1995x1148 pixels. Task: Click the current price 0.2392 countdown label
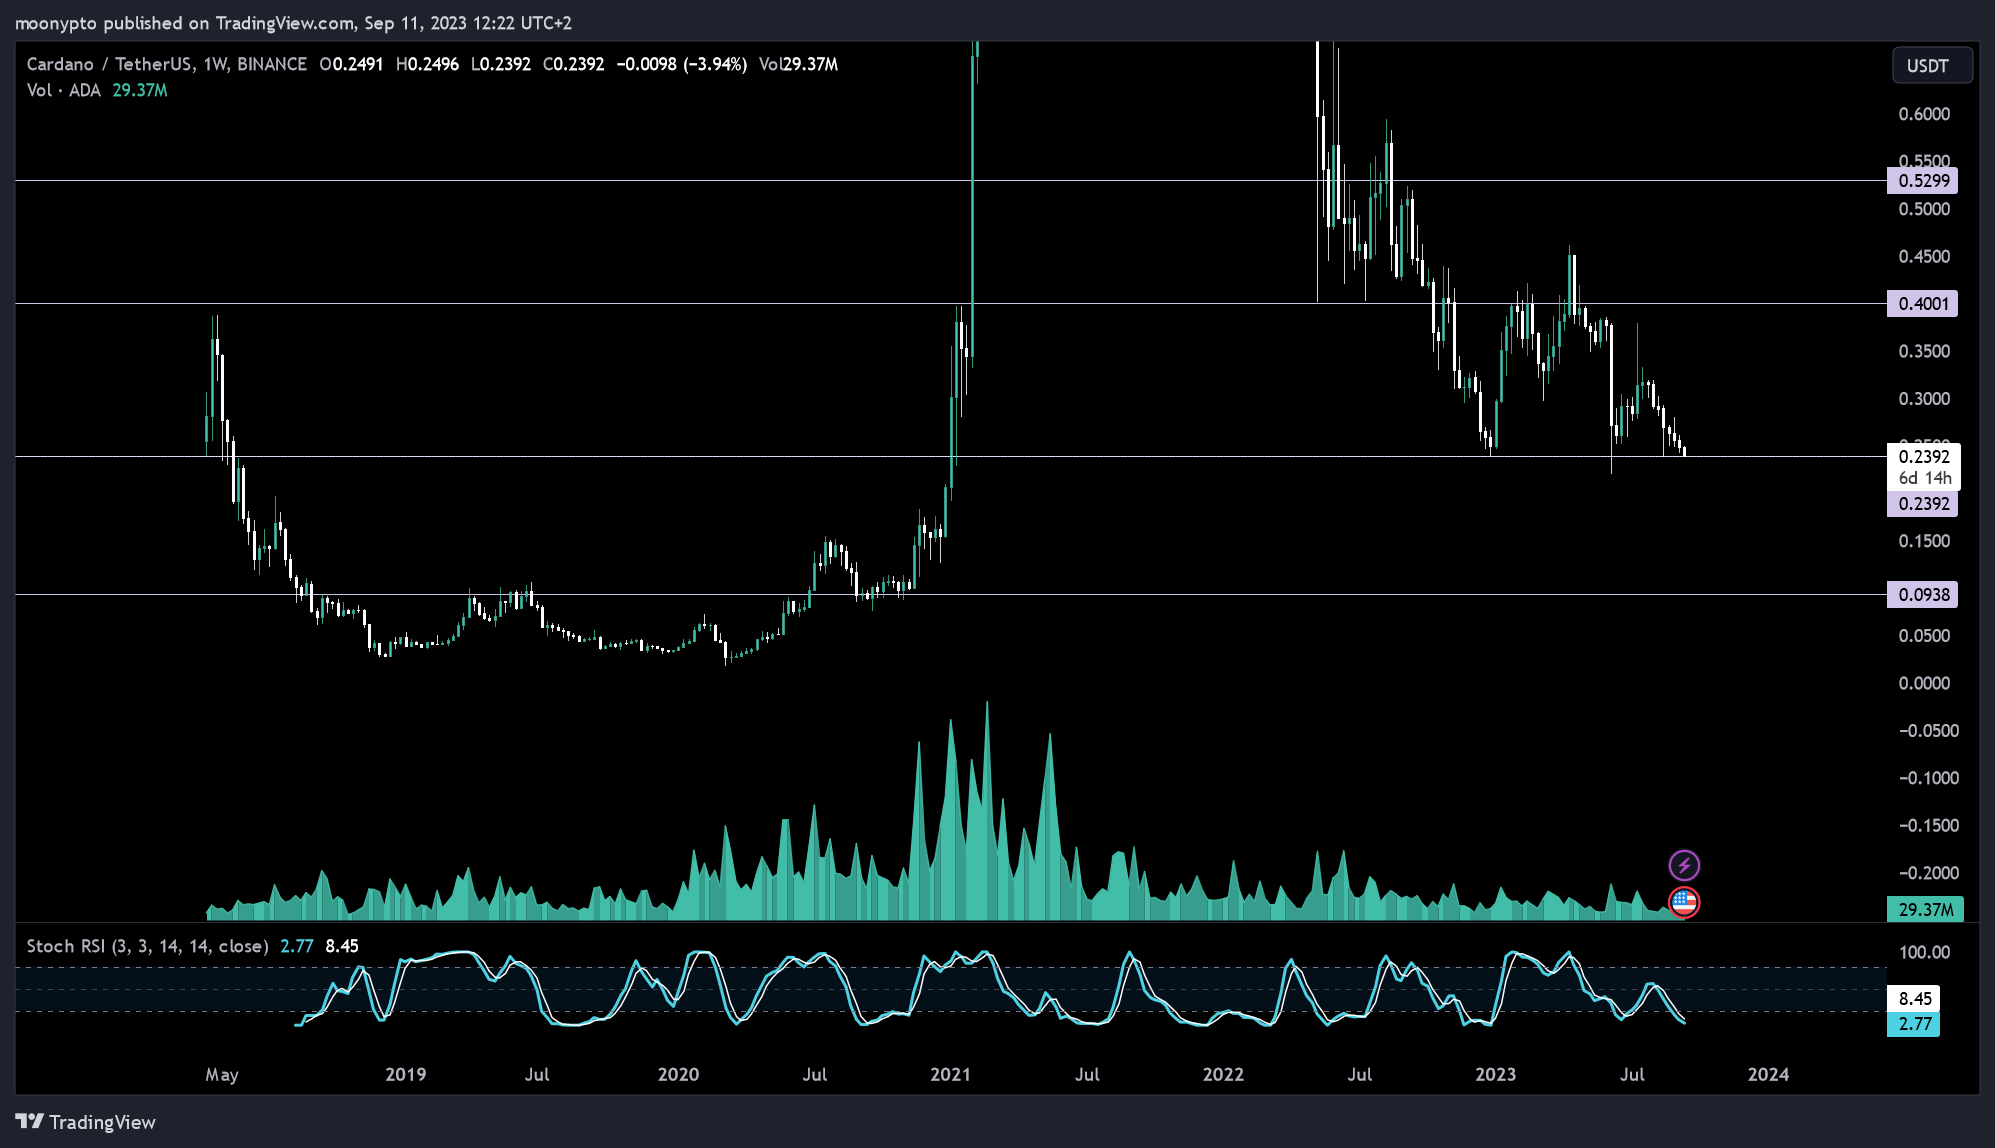[x=1924, y=467]
